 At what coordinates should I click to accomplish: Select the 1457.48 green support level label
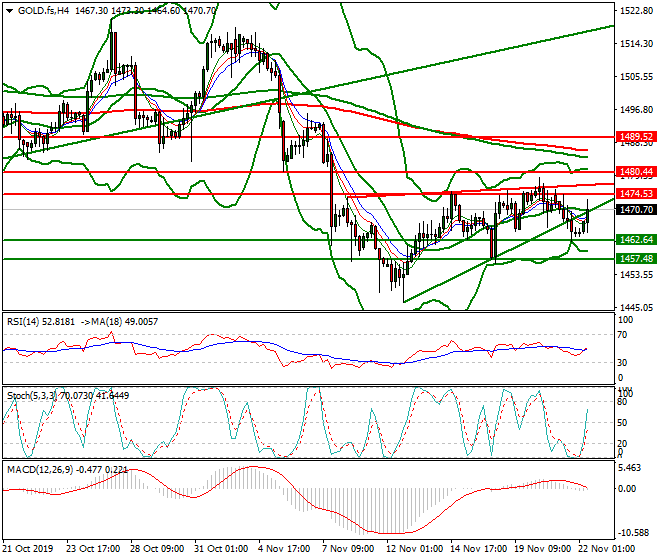click(636, 259)
